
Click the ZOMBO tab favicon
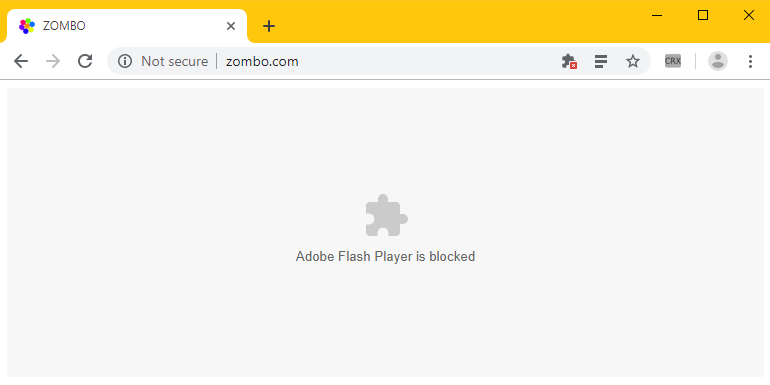[27, 26]
